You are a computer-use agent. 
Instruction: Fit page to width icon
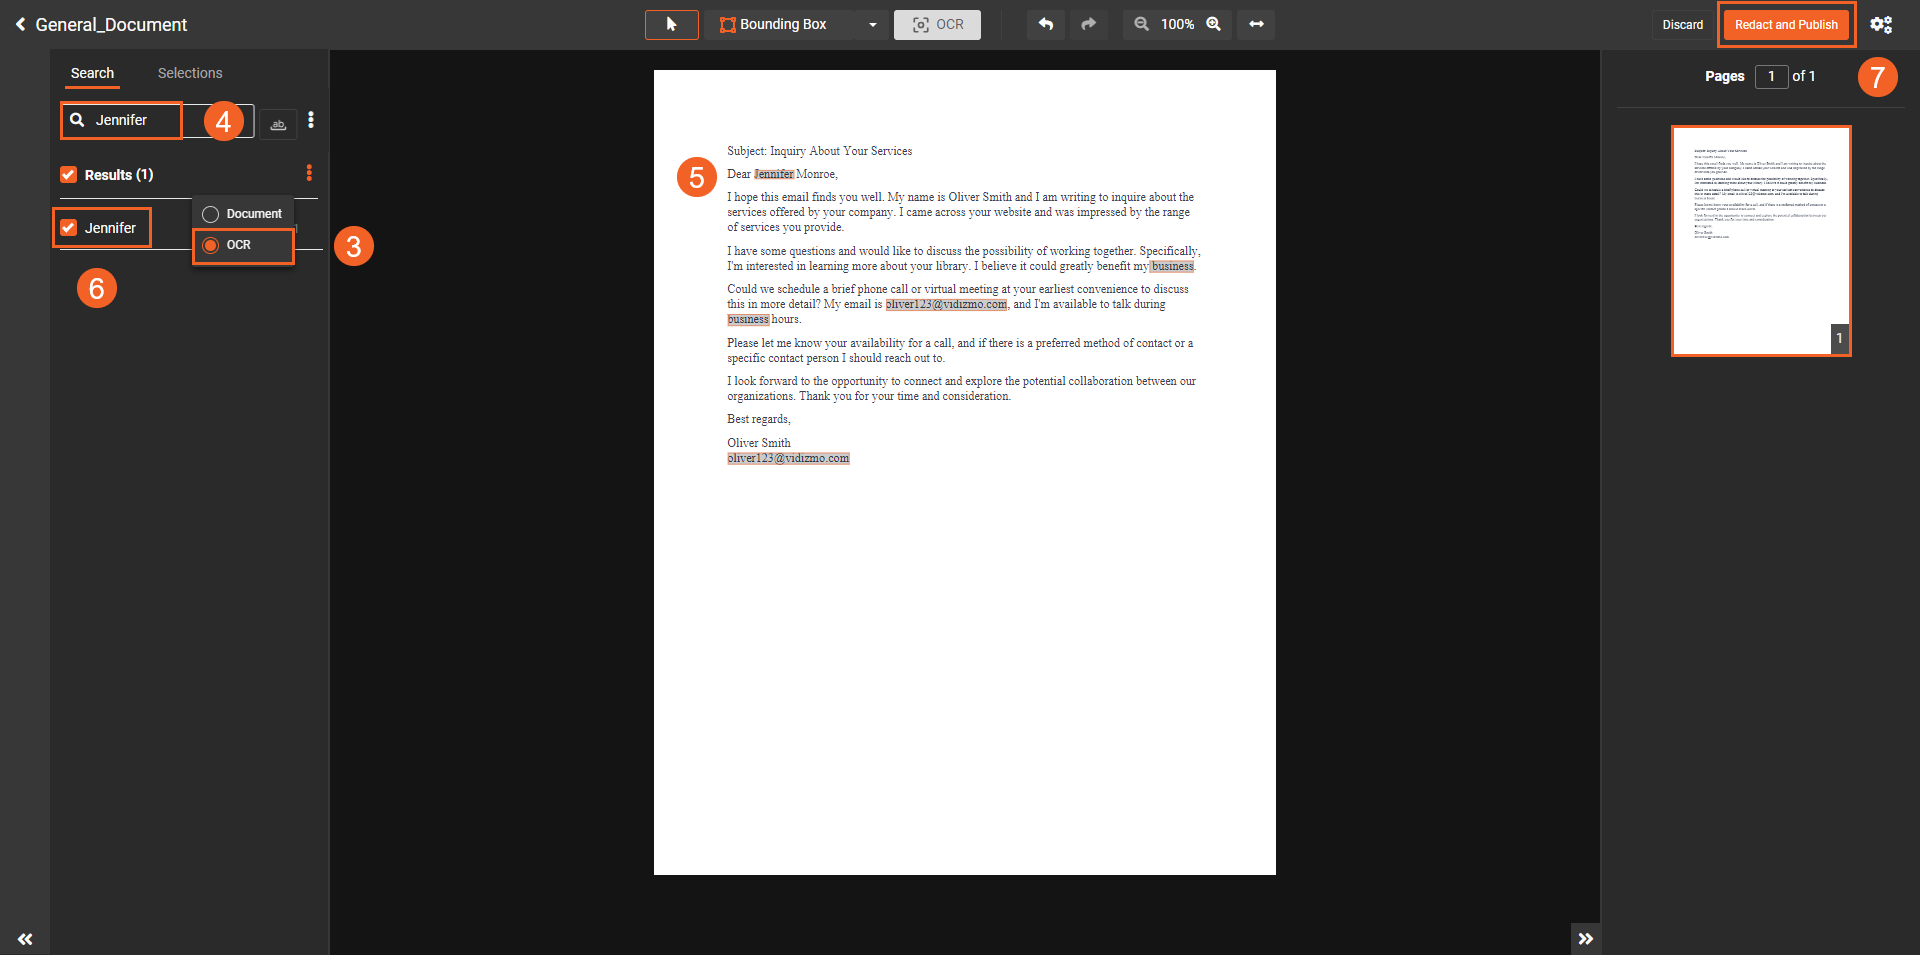pos(1256,24)
